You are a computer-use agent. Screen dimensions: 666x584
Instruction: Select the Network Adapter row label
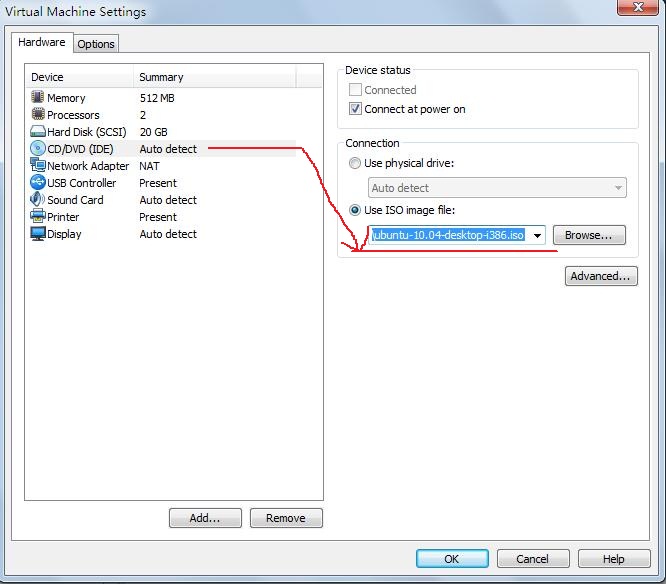click(88, 166)
